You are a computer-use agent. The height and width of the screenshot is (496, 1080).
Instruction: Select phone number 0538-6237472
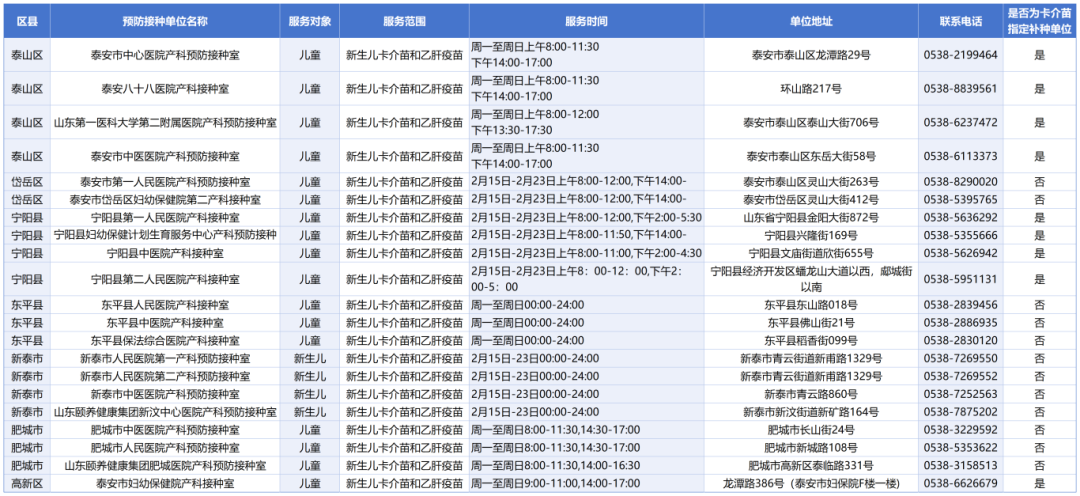960,123
